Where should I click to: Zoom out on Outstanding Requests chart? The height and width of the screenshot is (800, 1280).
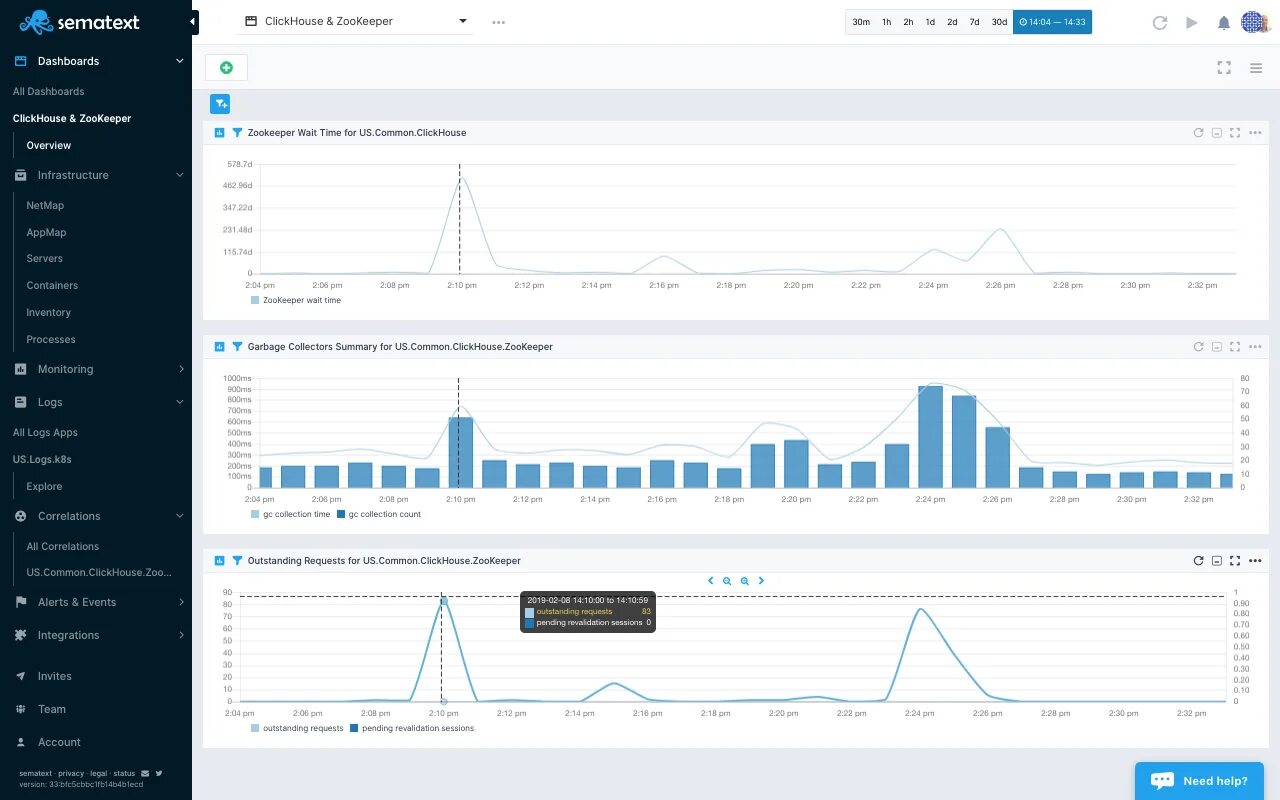[x=727, y=580]
